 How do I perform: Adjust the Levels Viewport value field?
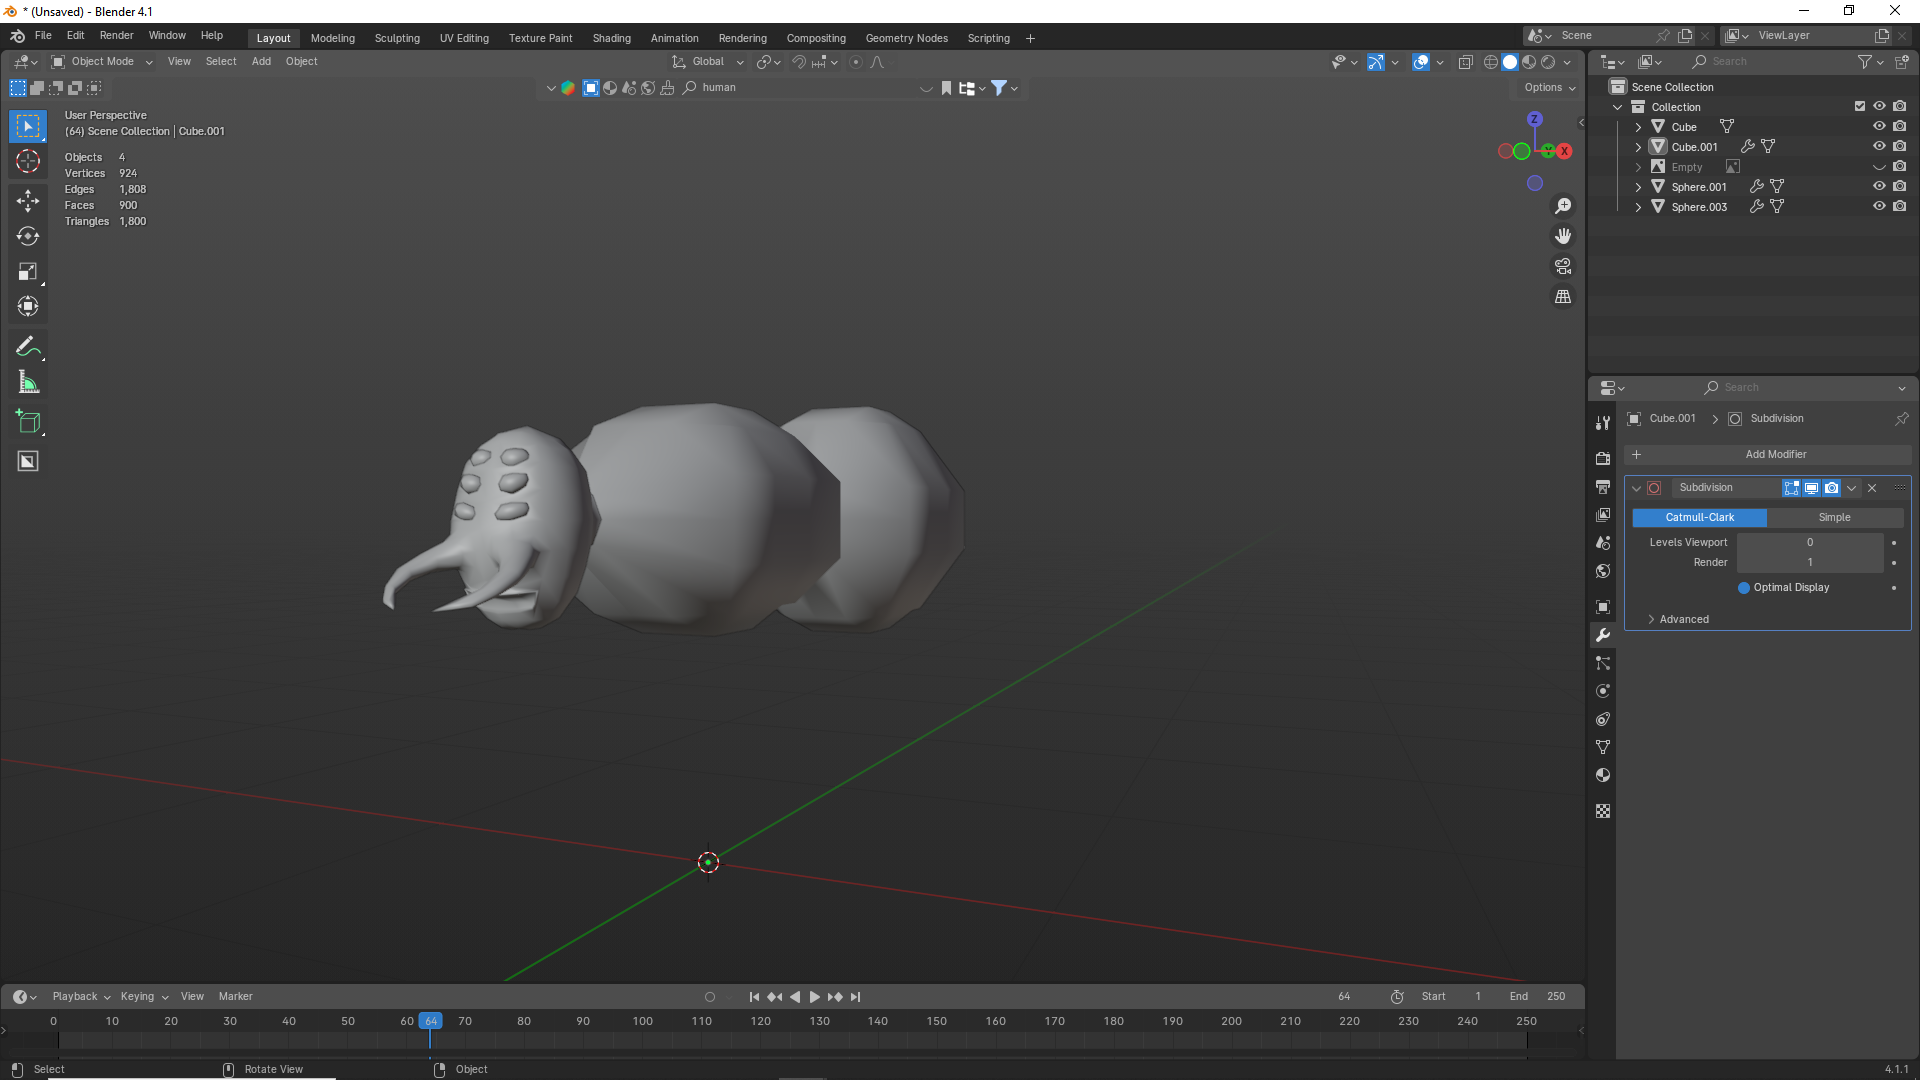click(x=1809, y=542)
